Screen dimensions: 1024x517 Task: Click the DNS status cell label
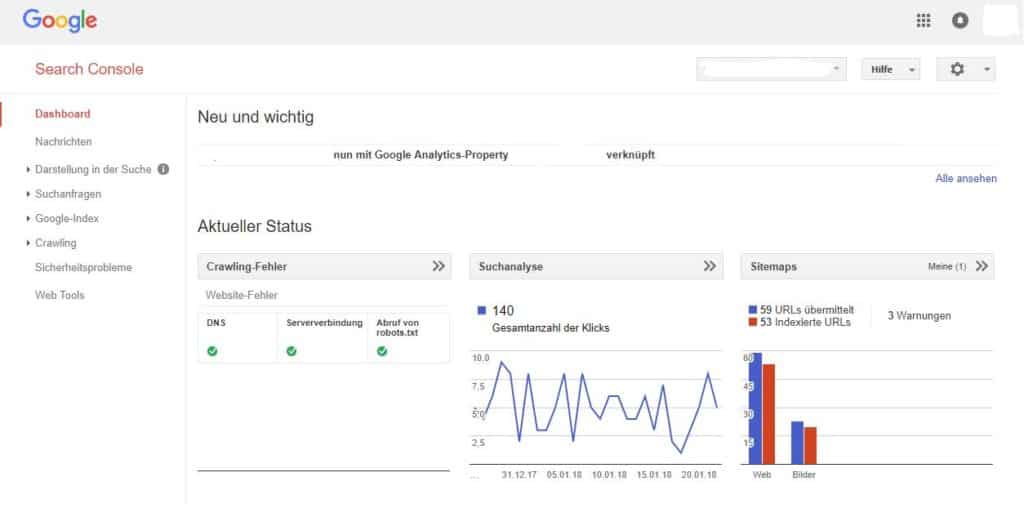tap(216, 322)
